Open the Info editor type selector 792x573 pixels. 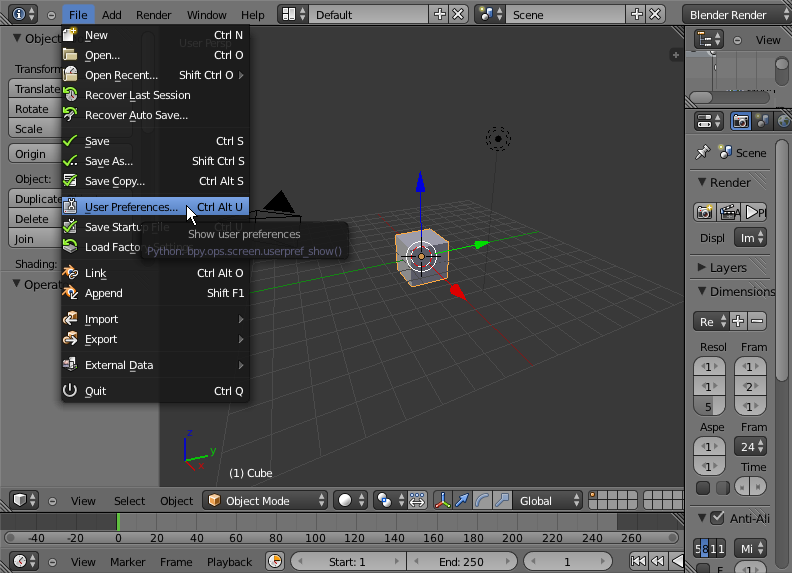[23, 14]
